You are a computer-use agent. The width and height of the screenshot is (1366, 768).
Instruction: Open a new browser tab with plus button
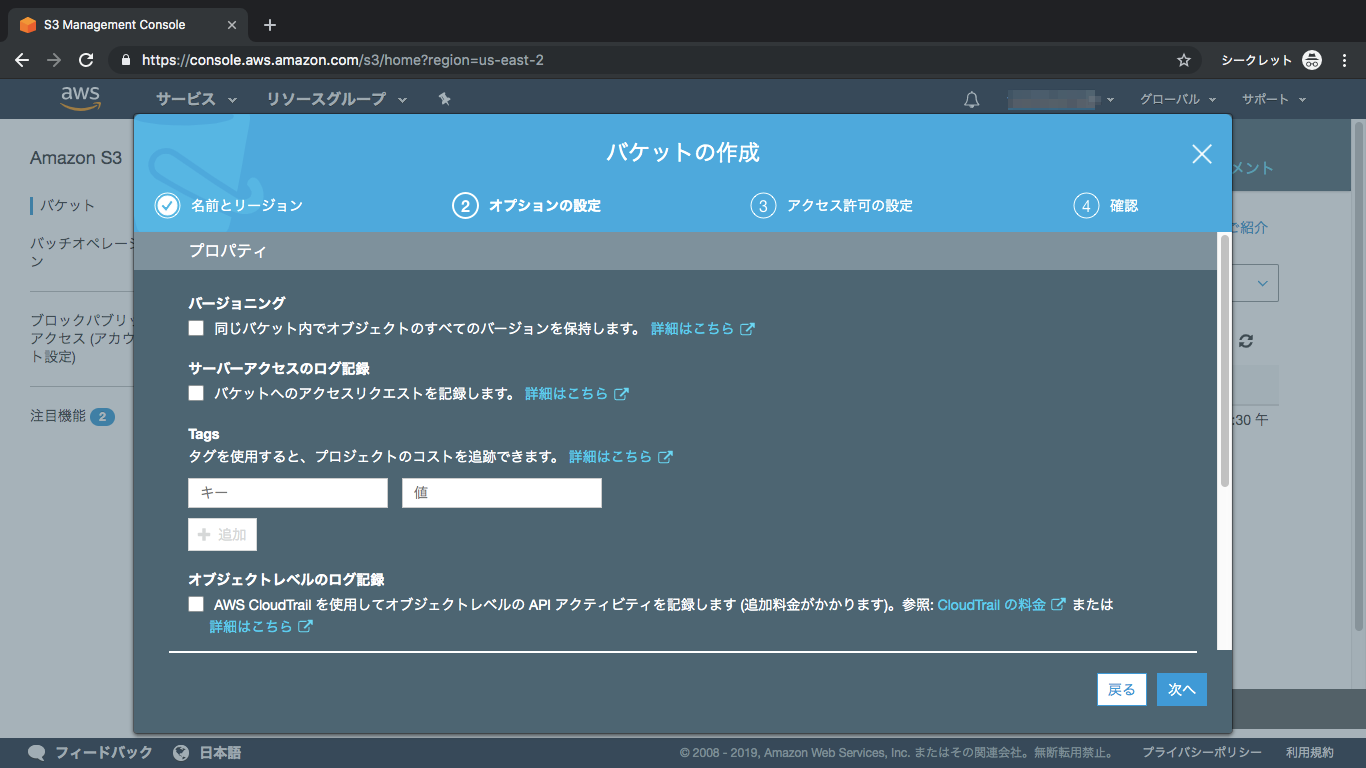coord(270,25)
